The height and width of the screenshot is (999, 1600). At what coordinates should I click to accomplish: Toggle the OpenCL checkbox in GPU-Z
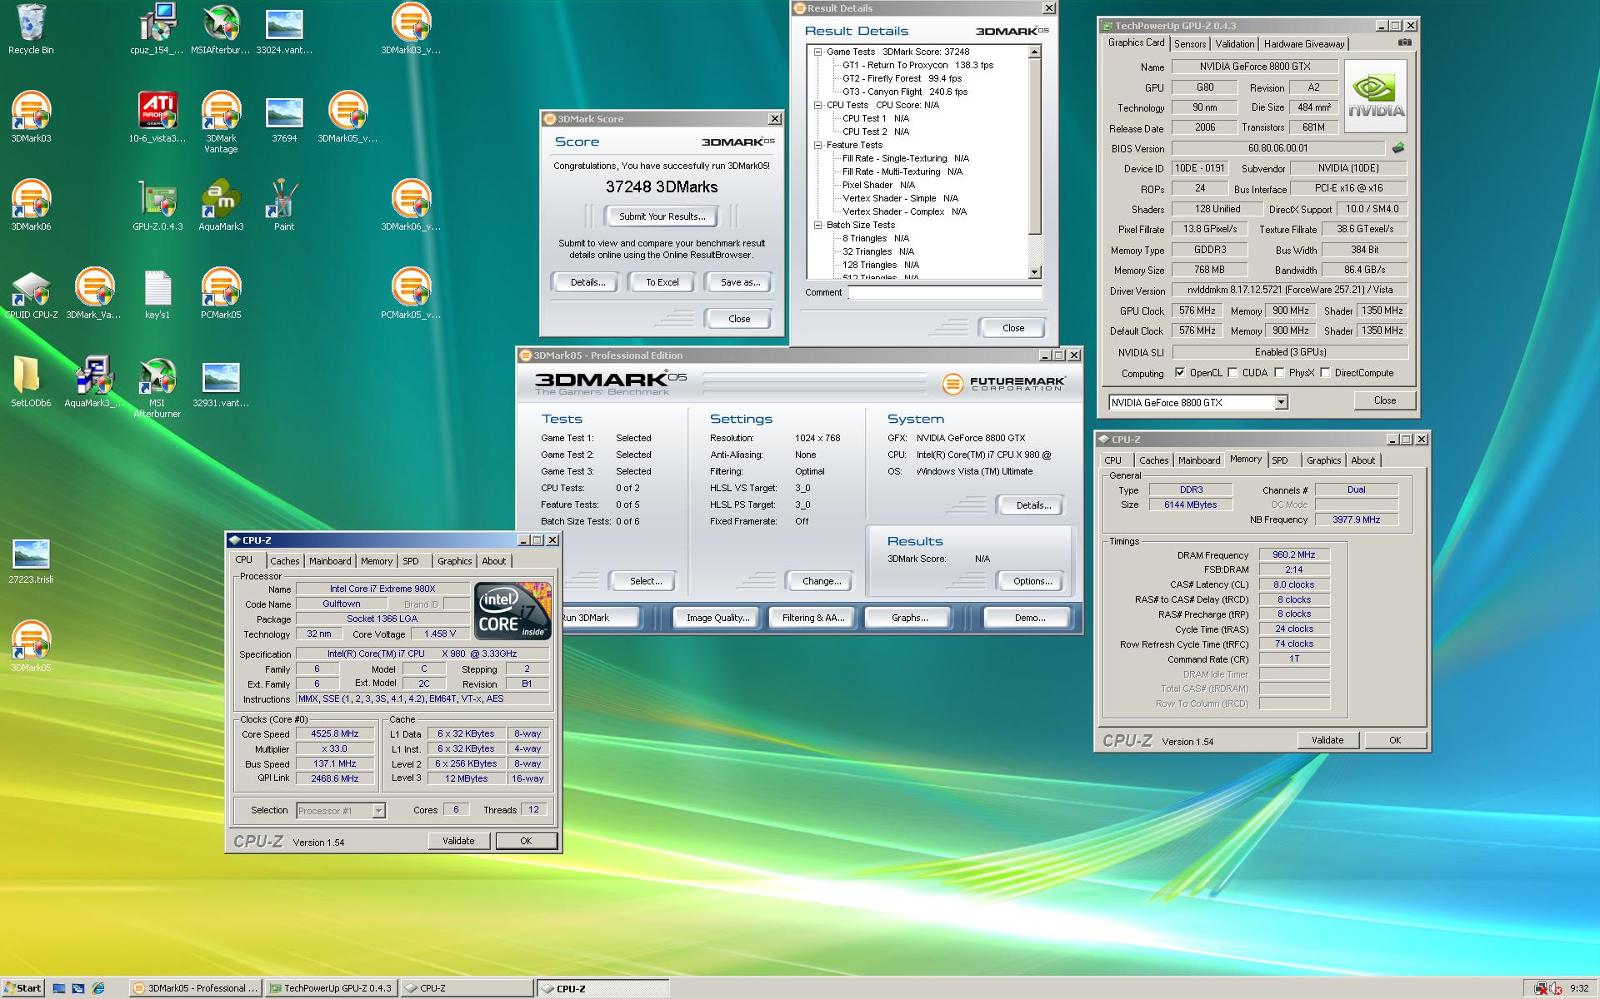(1180, 373)
